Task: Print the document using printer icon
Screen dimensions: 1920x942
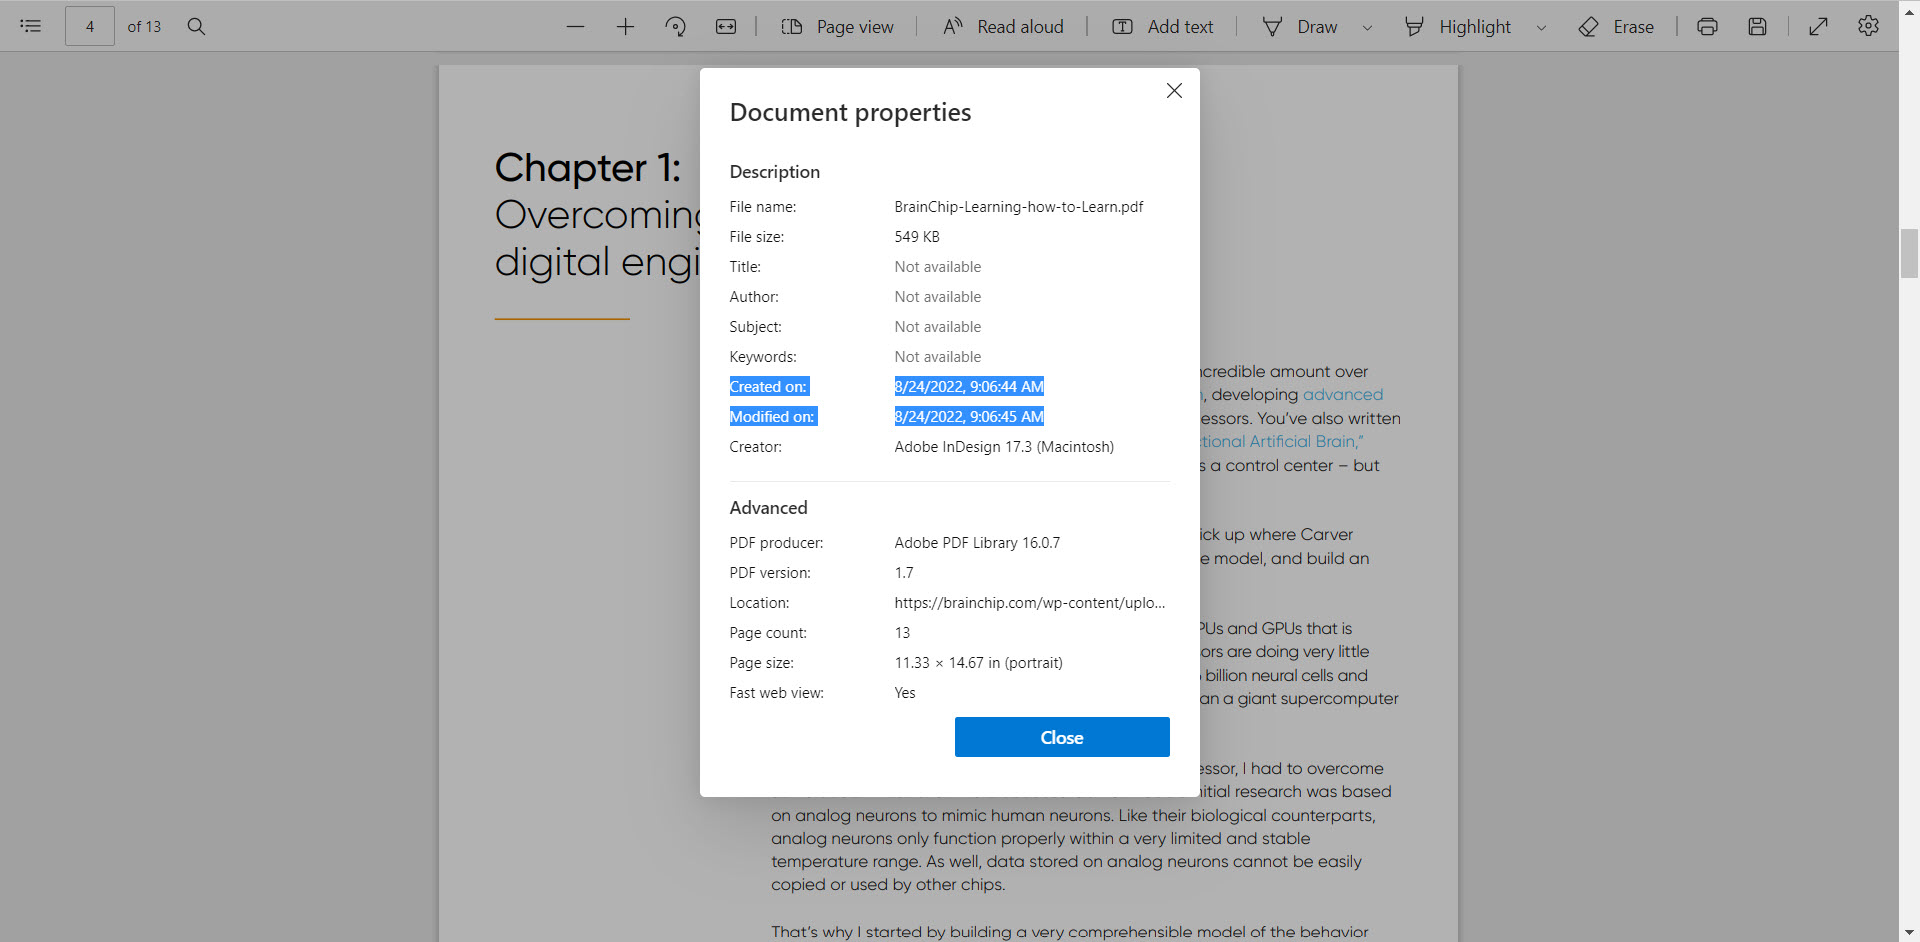Action: (1707, 26)
